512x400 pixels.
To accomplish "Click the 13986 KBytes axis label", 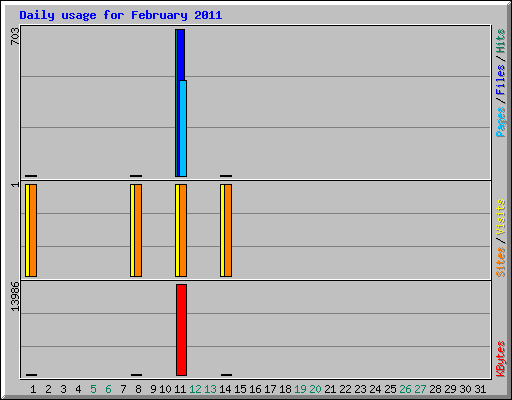I will click(15, 297).
